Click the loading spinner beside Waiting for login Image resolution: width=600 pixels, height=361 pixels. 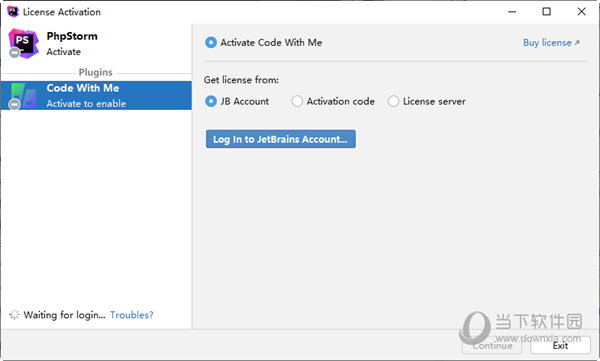[14, 315]
